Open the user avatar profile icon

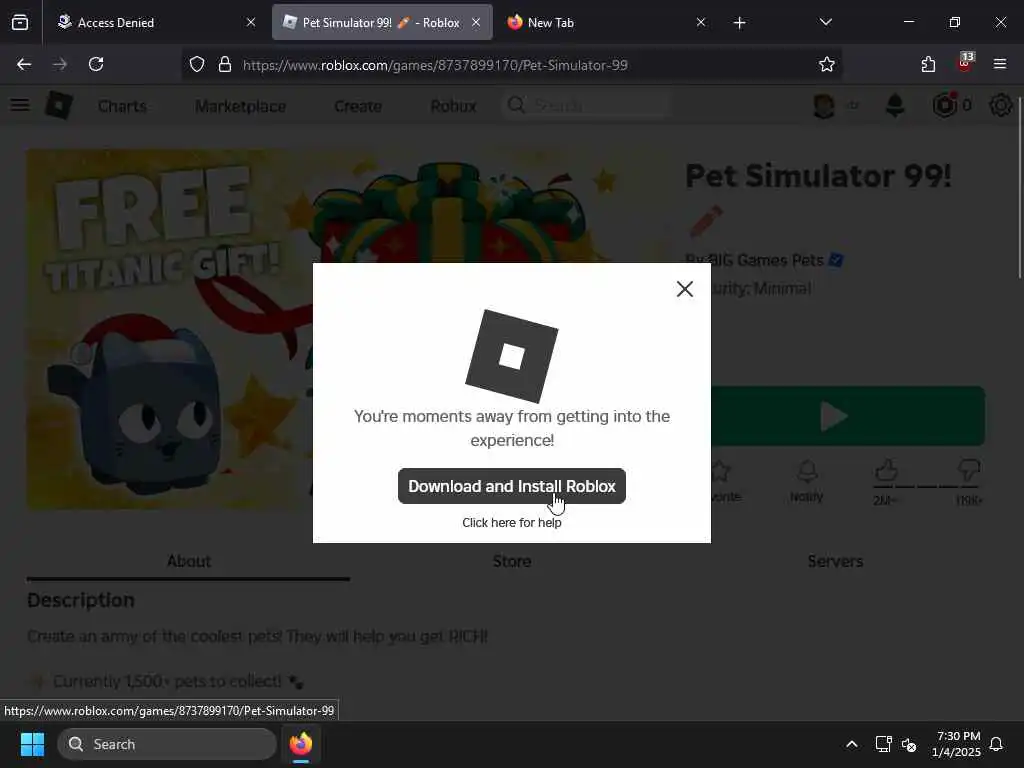click(824, 105)
